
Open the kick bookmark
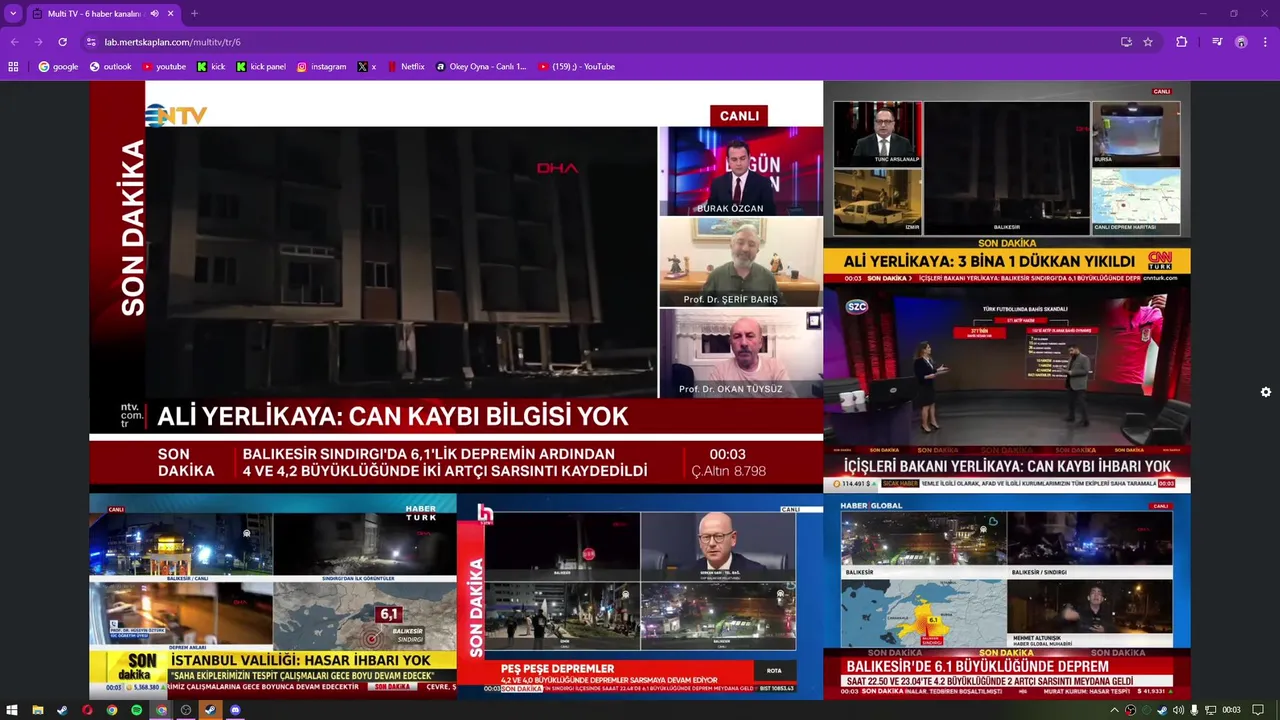coord(211,67)
